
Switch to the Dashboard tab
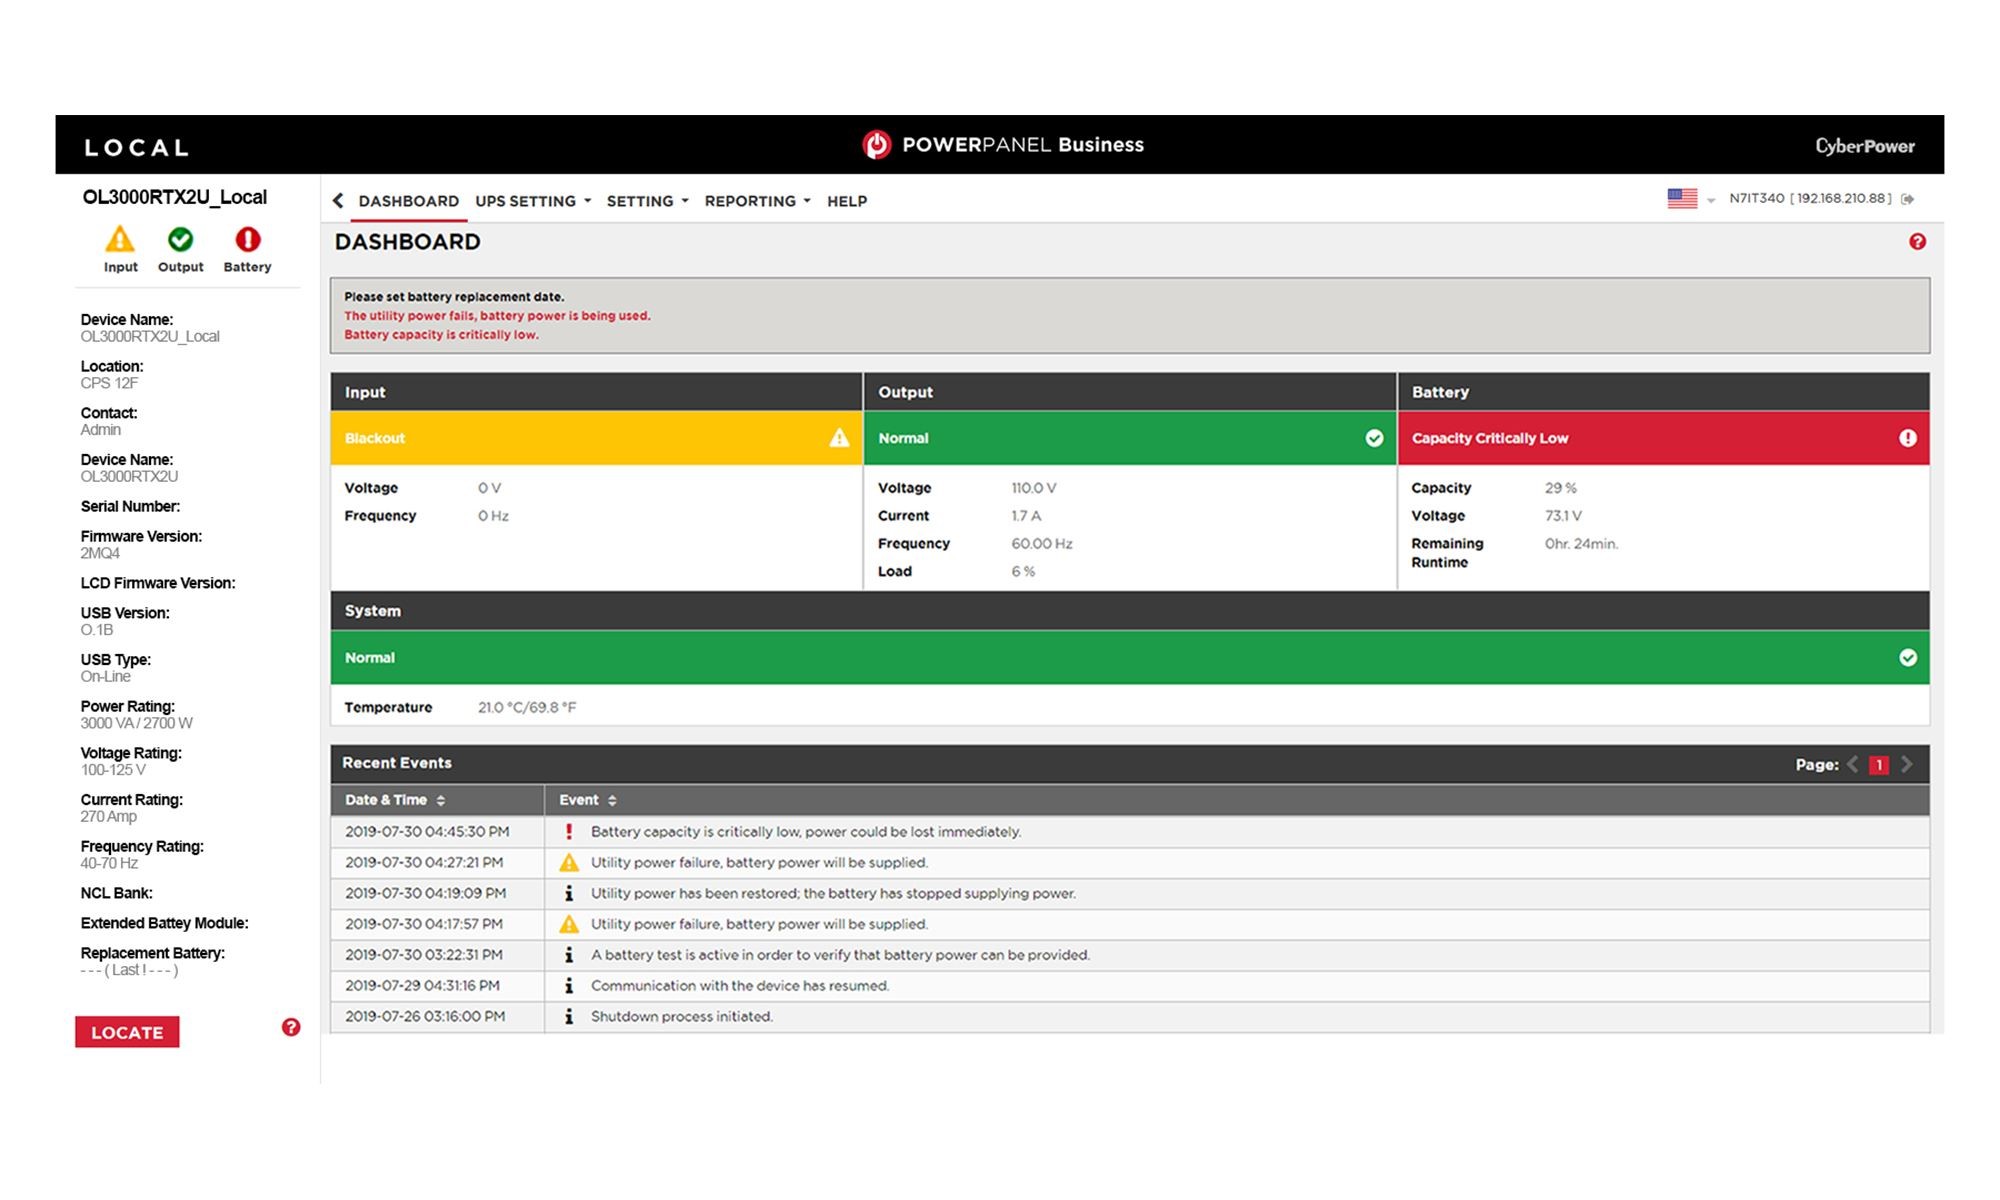408,201
